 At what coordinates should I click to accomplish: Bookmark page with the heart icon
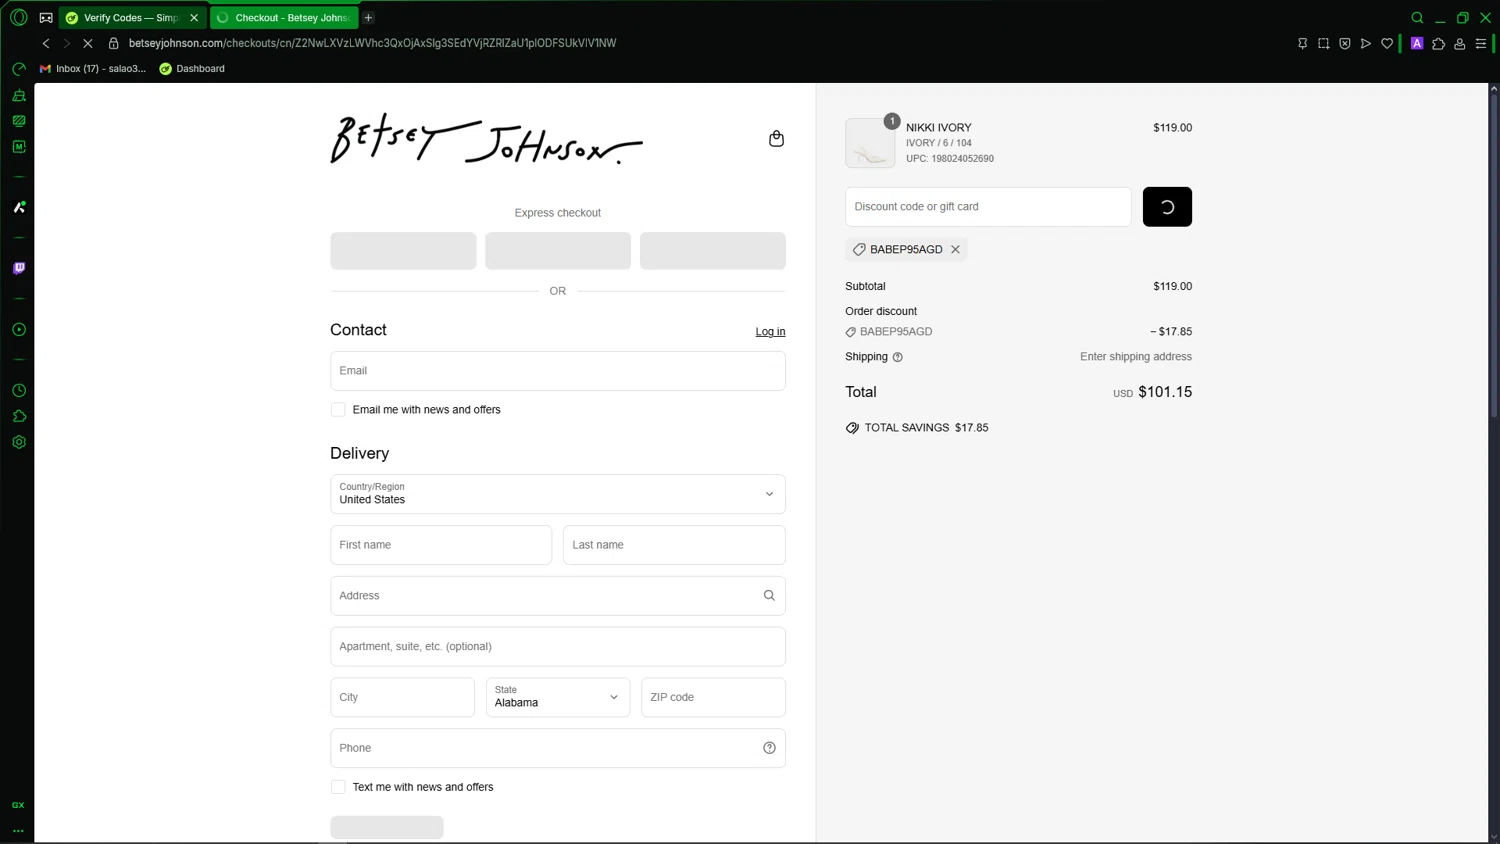[1387, 44]
